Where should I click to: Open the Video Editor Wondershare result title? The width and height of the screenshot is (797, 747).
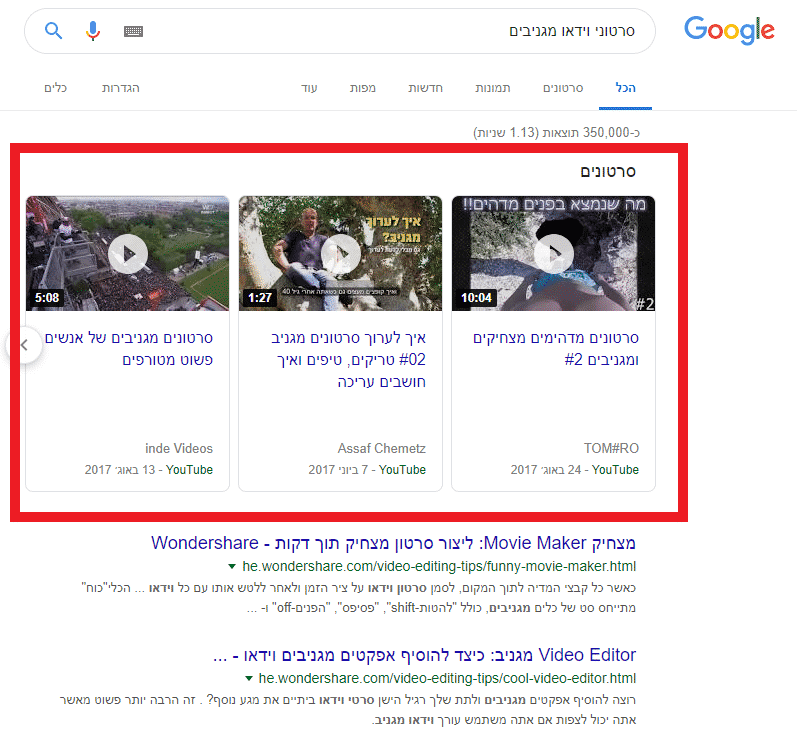pyautogui.click(x=424, y=655)
